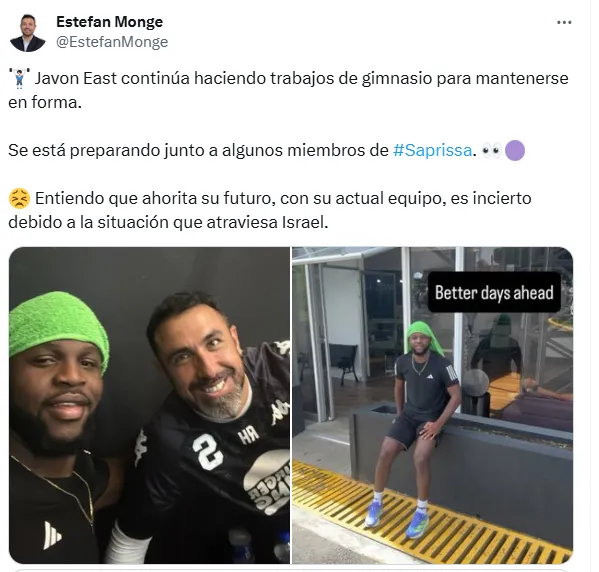Open the #Saprissa hashtag
This screenshot has height=572, width=599.
[432, 150]
